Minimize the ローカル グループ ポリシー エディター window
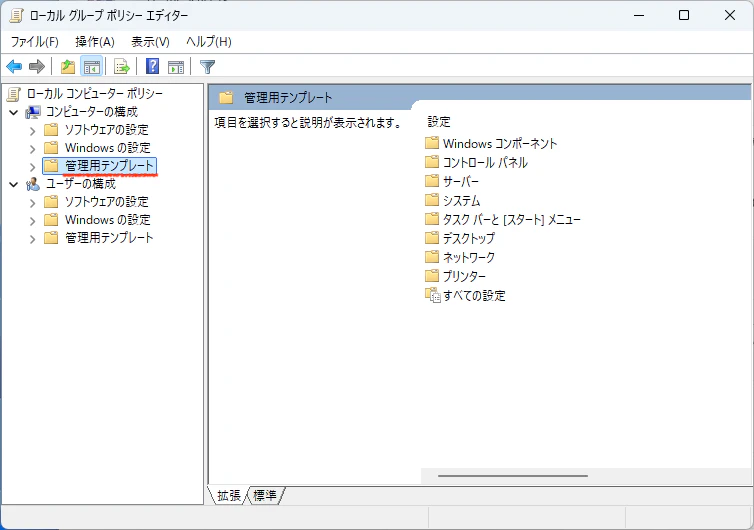This screenshot has height=530, width=754. point(639,15)
